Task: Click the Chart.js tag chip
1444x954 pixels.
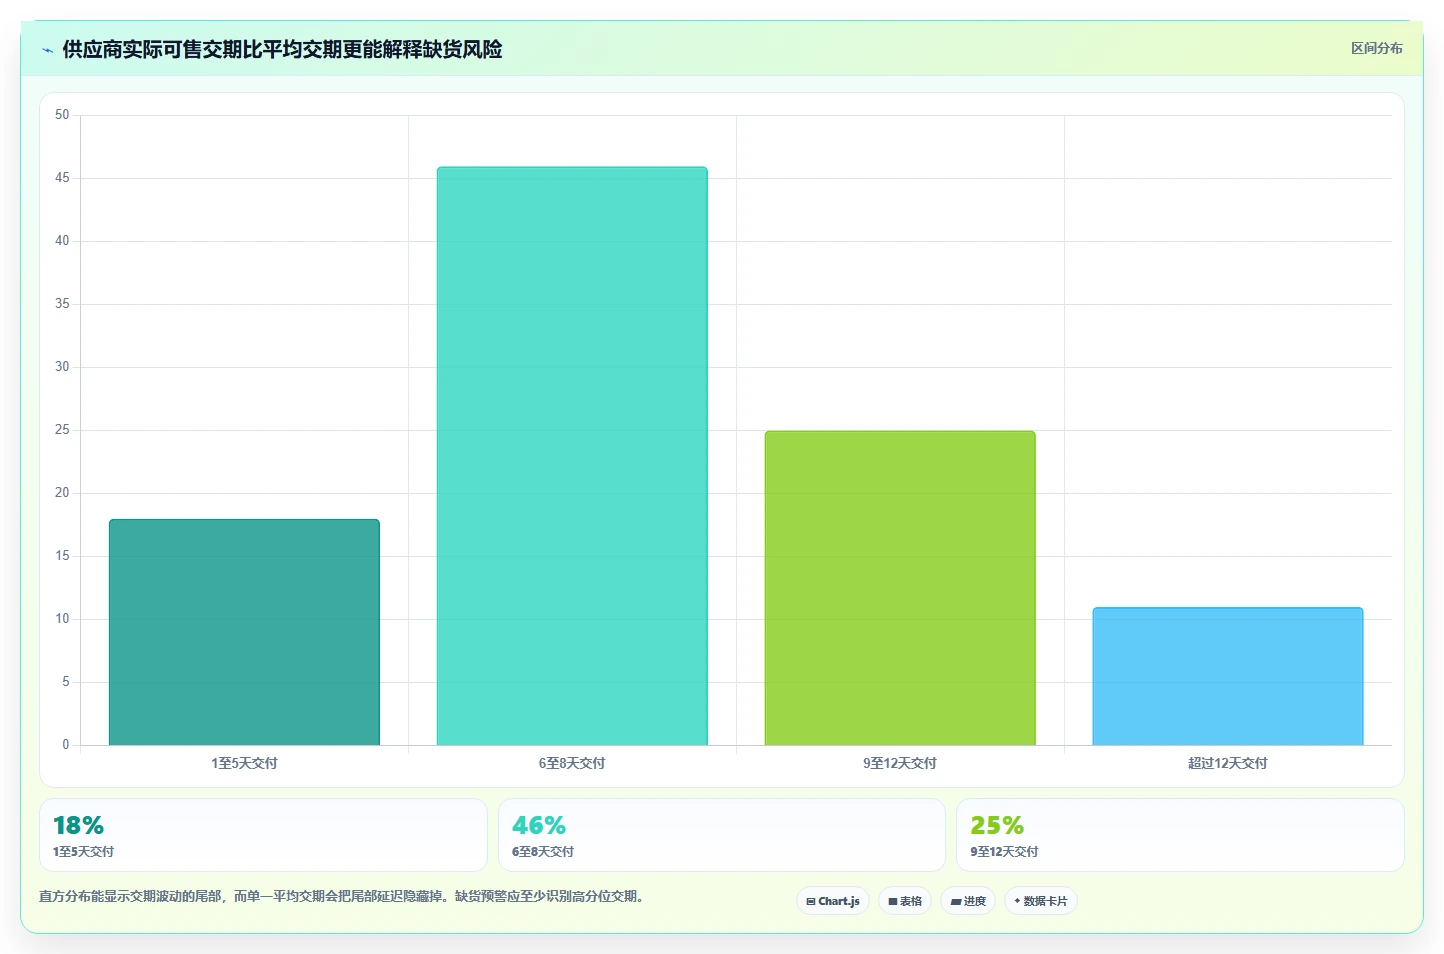Action: pos(833,901)
